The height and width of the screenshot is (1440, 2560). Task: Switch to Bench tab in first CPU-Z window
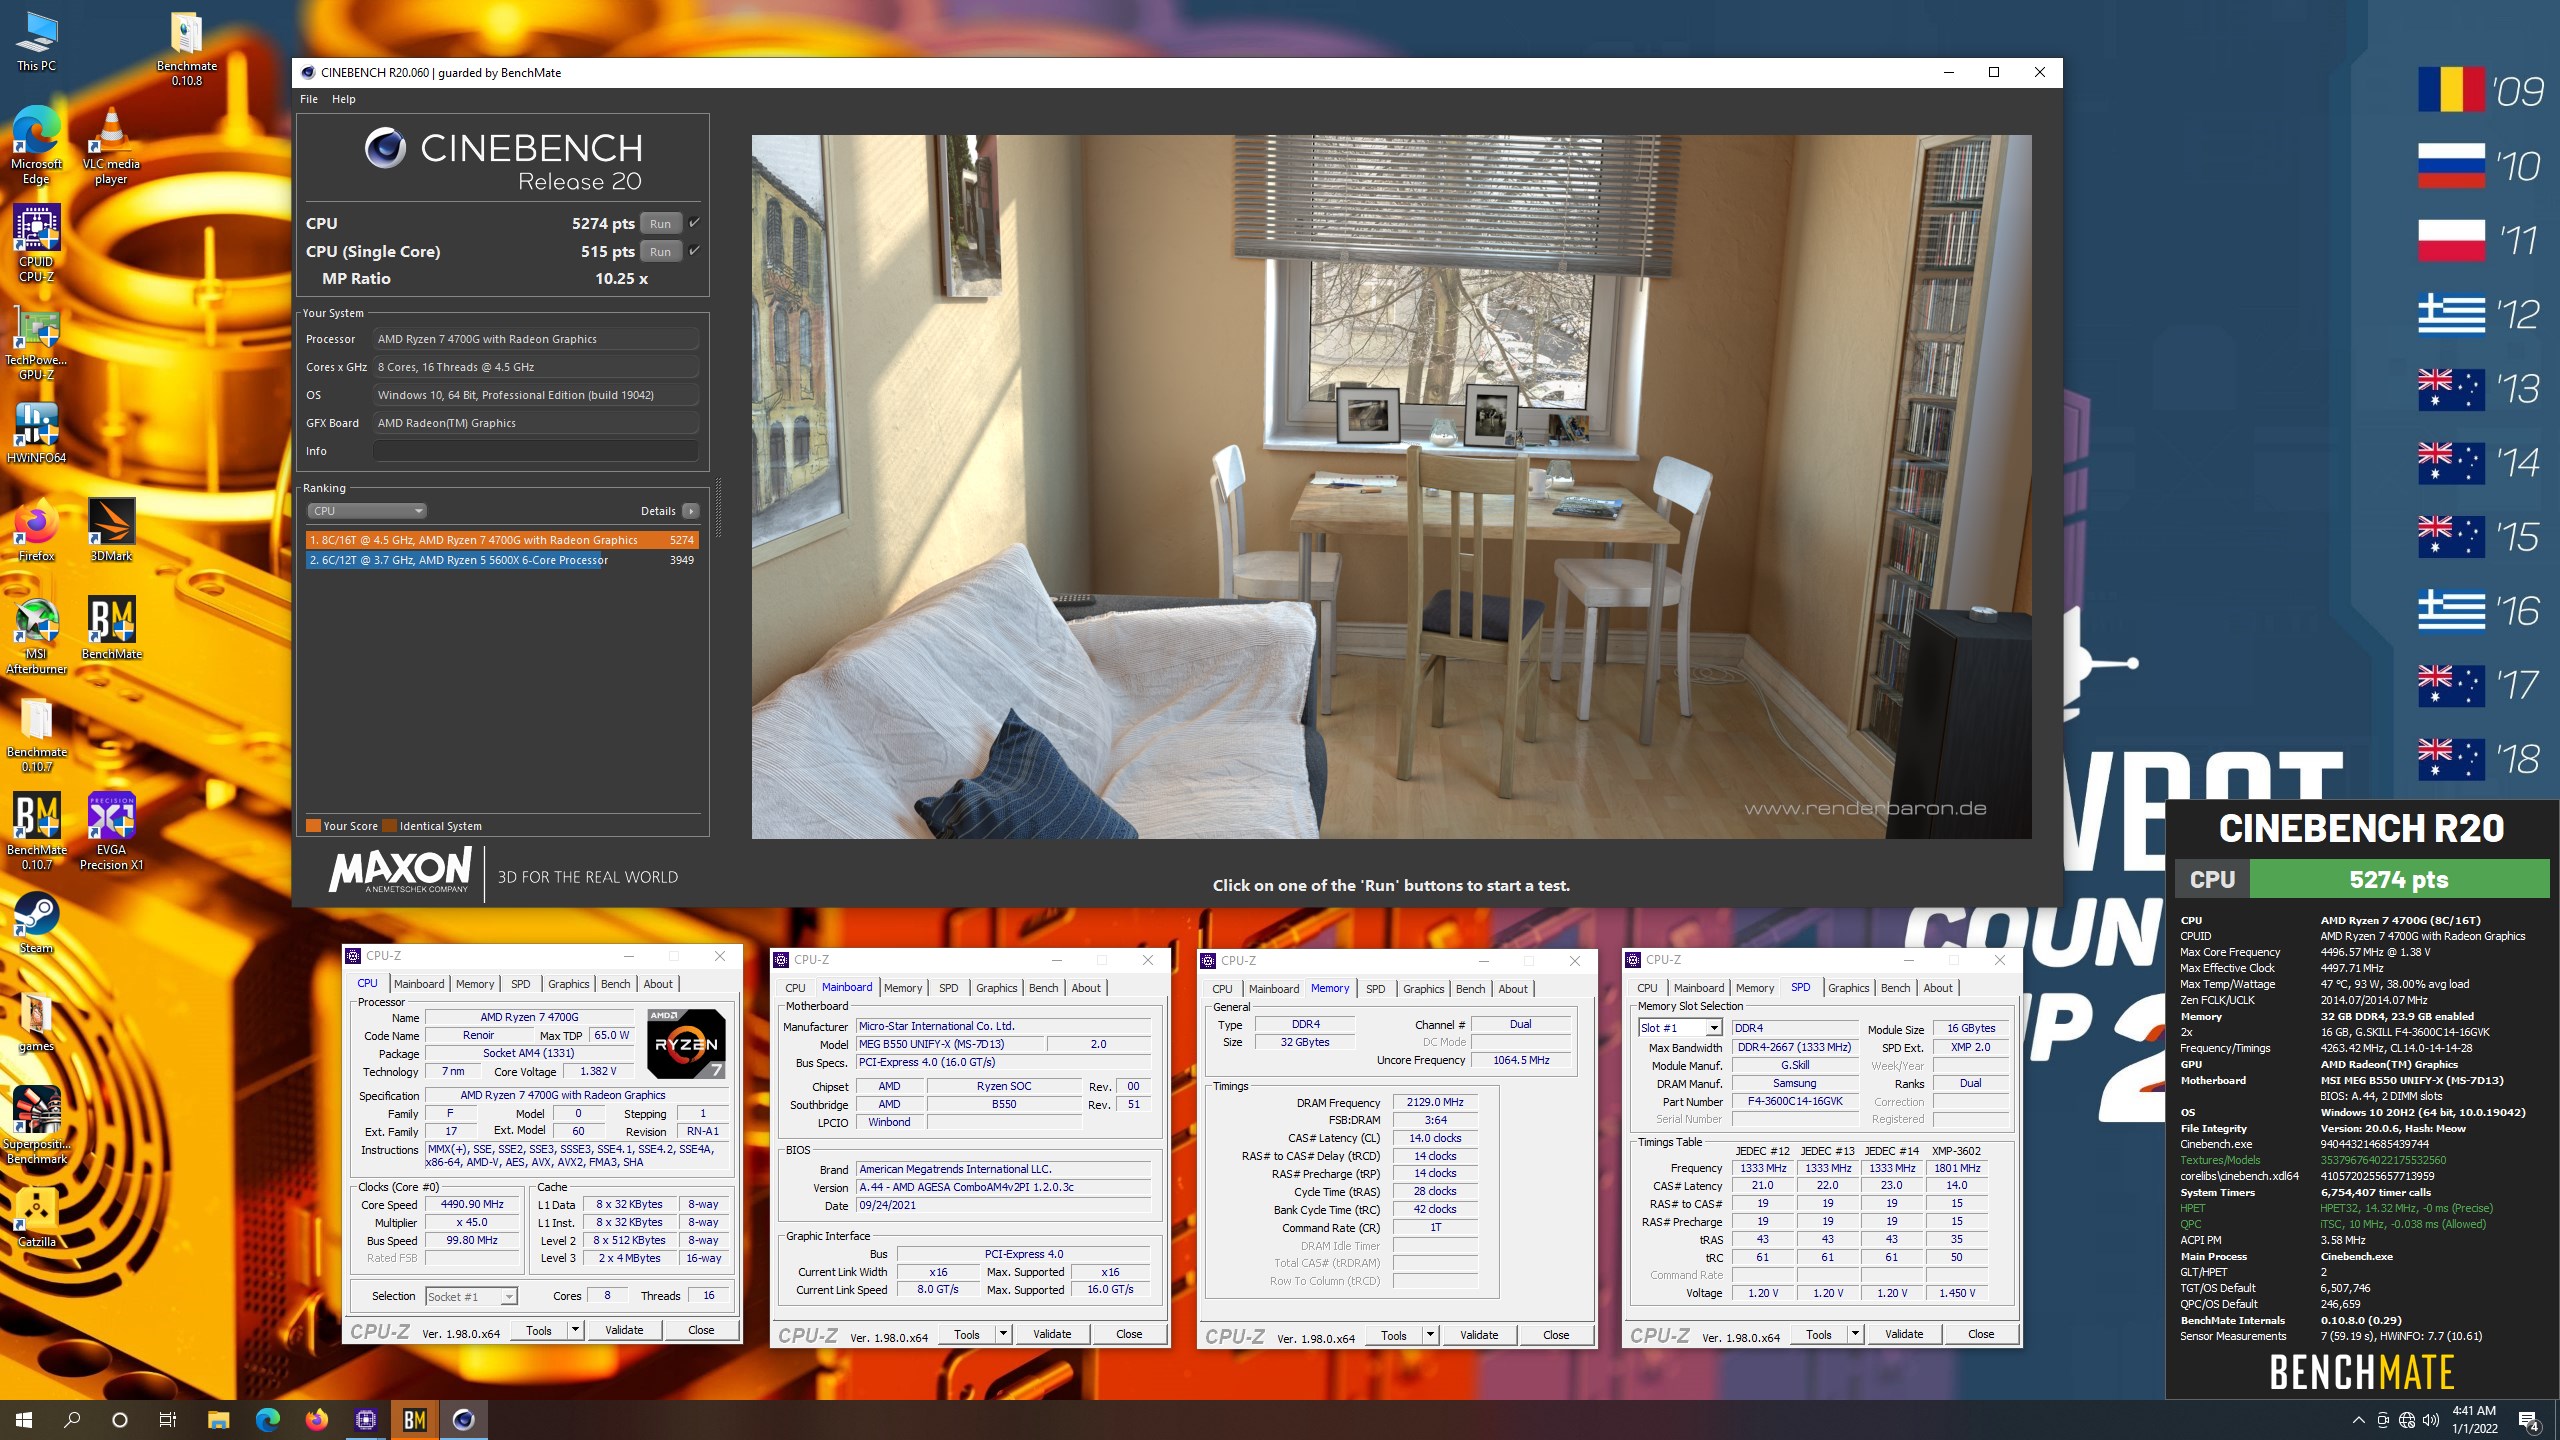[616, 984]
